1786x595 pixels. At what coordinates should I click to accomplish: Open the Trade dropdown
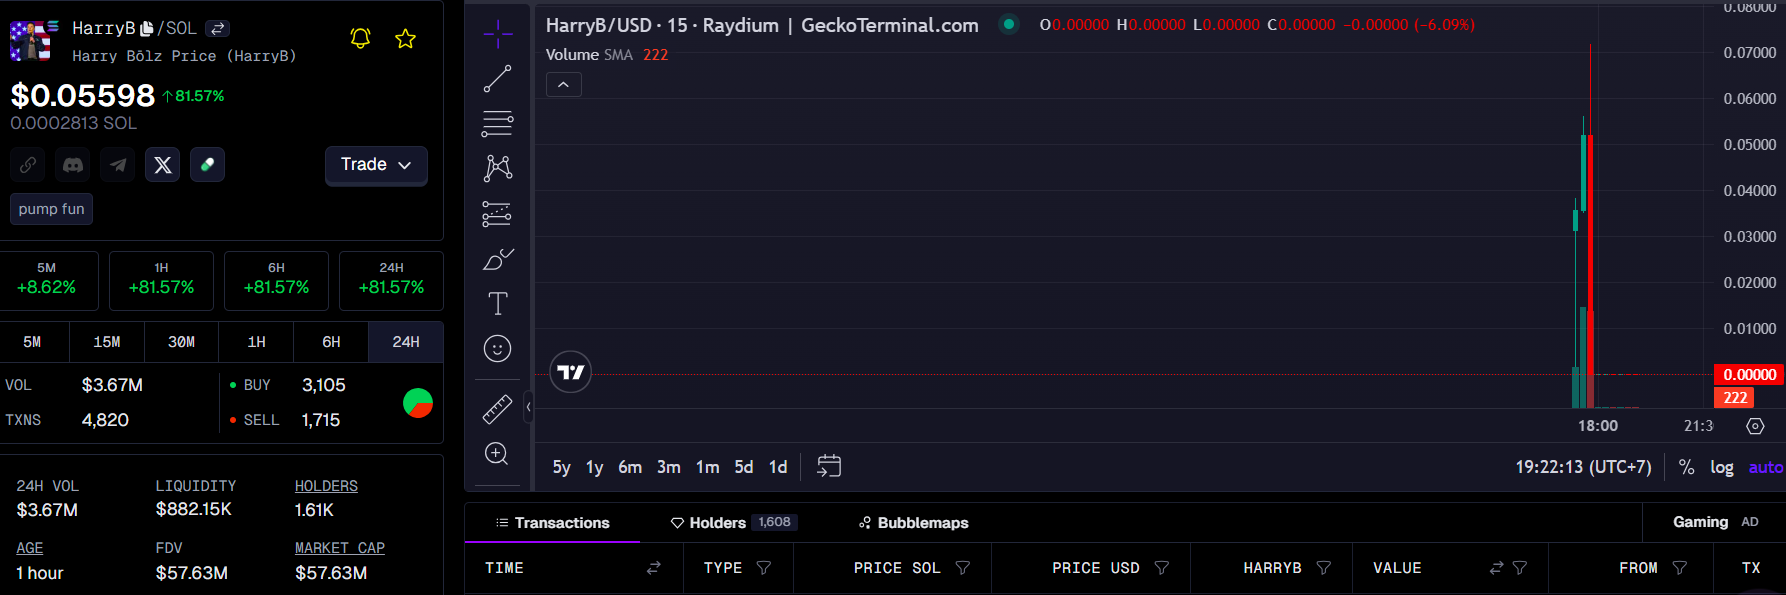[x=376, y=165]
